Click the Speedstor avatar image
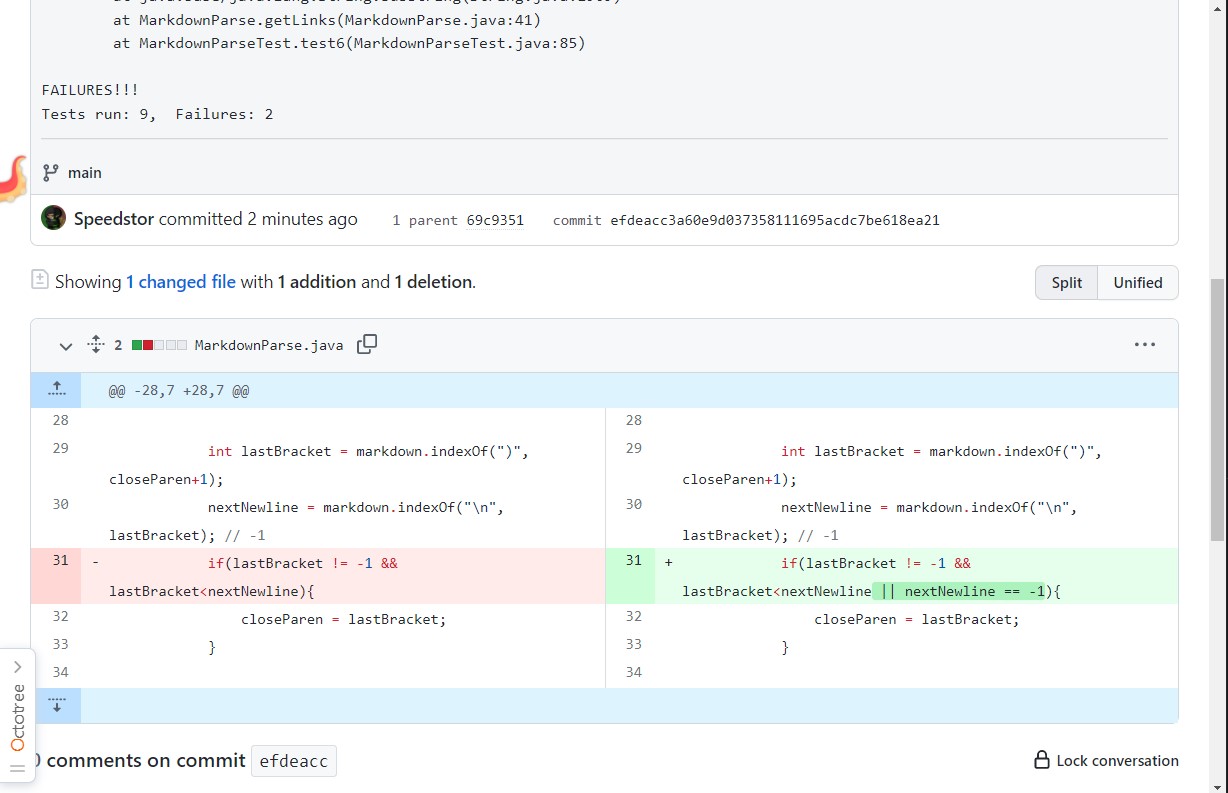 [x=54, y=219]
